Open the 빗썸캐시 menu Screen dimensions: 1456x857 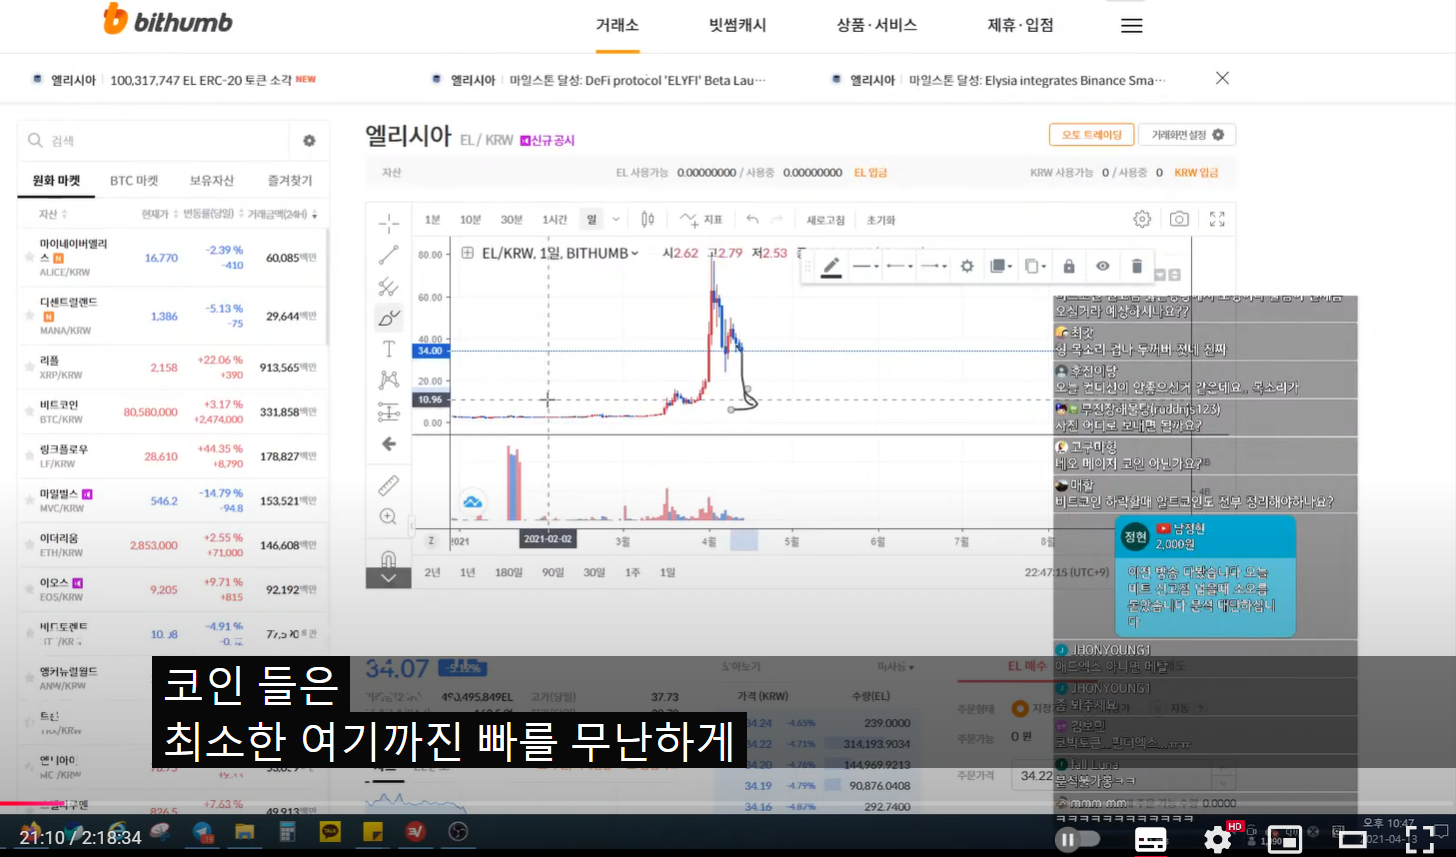point(738,25)
